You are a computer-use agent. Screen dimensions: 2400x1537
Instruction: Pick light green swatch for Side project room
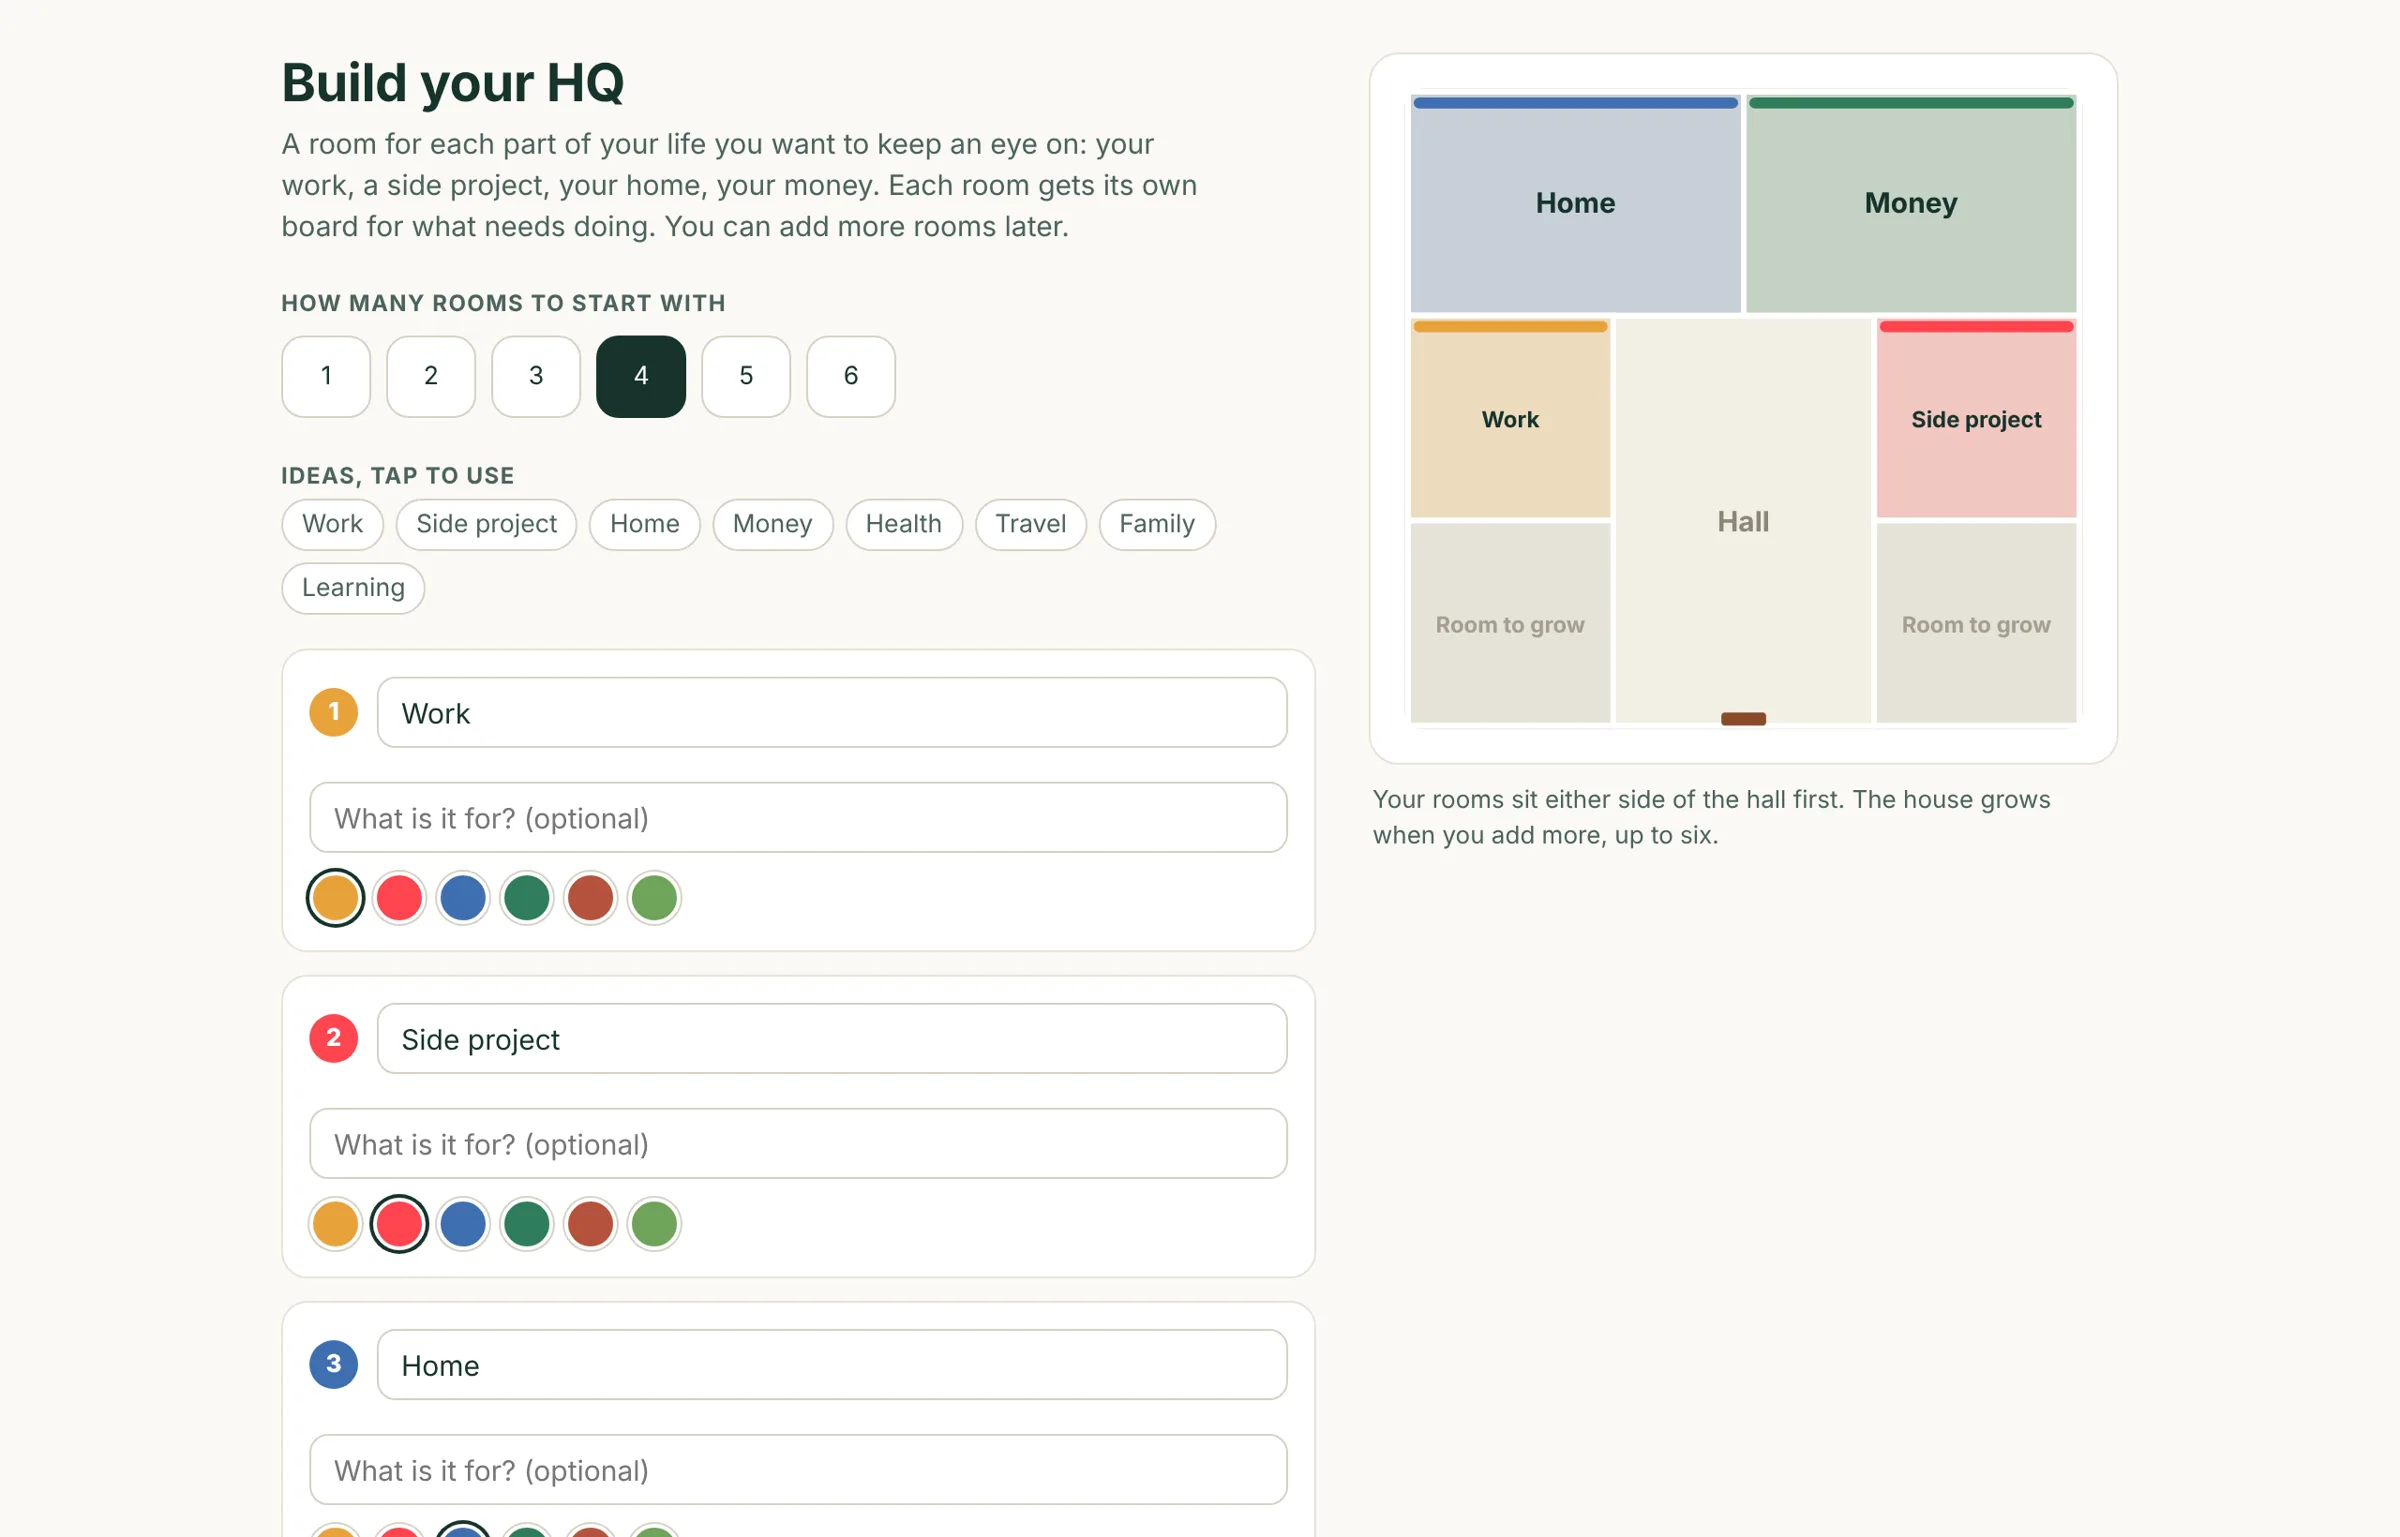point(655,1224)
